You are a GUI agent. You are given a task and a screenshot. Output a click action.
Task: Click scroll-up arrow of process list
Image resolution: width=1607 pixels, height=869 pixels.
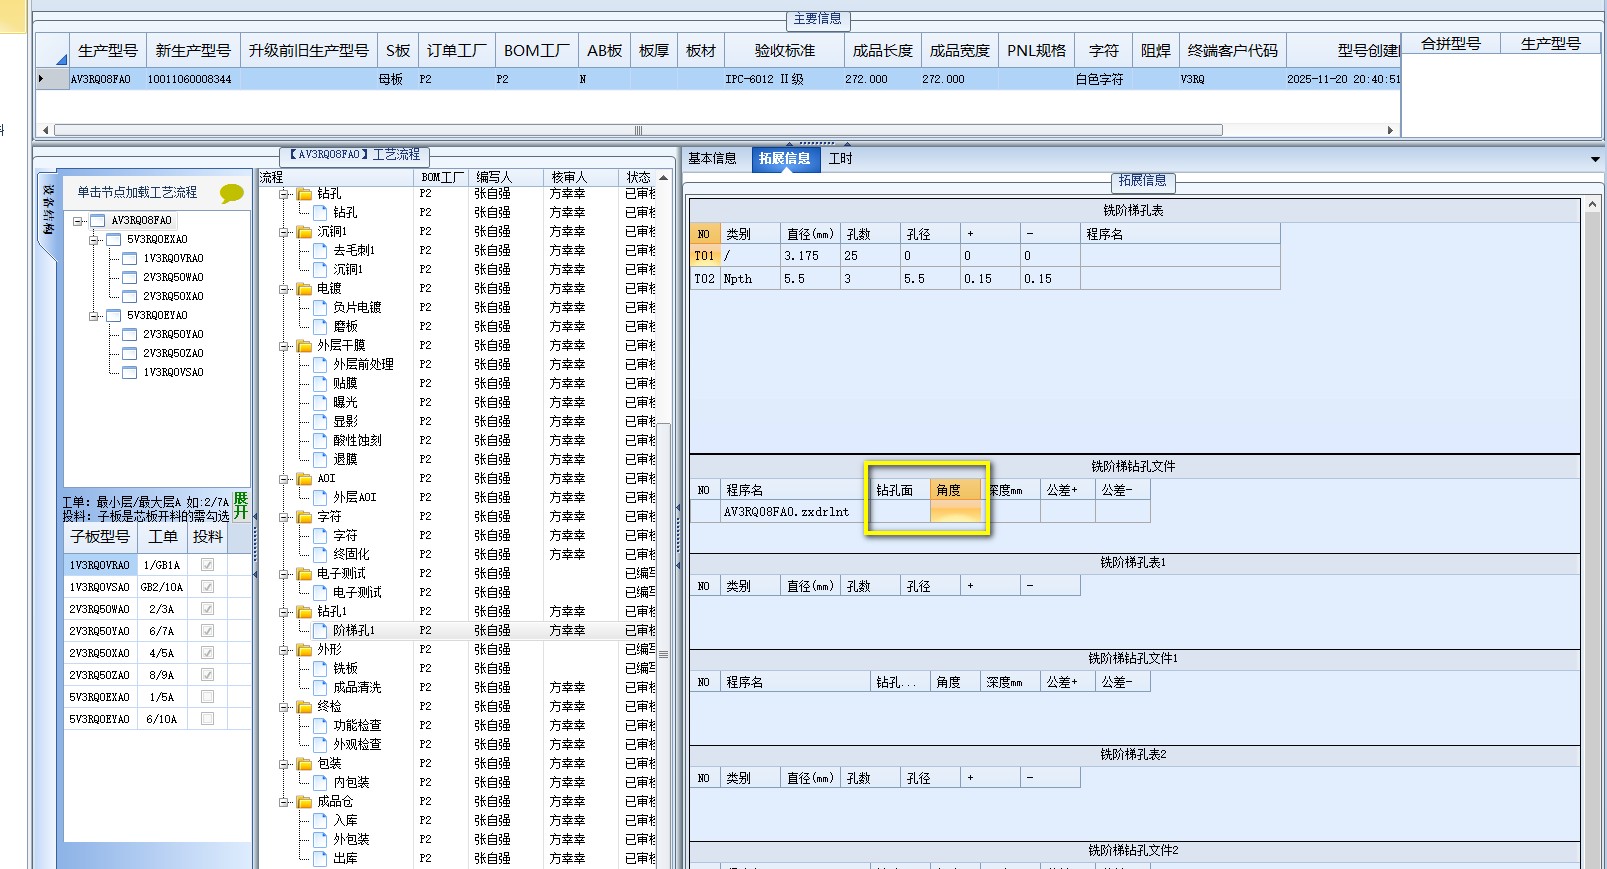pyautogui.click(x=663, y=177)
